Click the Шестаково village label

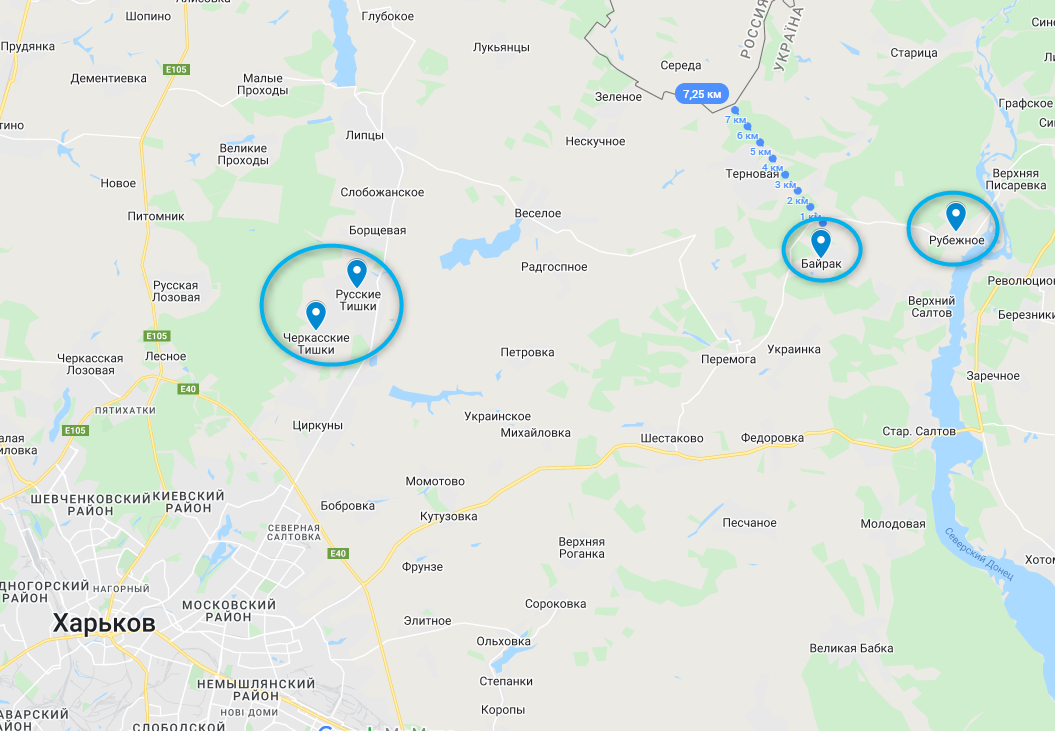click(x=671, y=438)
